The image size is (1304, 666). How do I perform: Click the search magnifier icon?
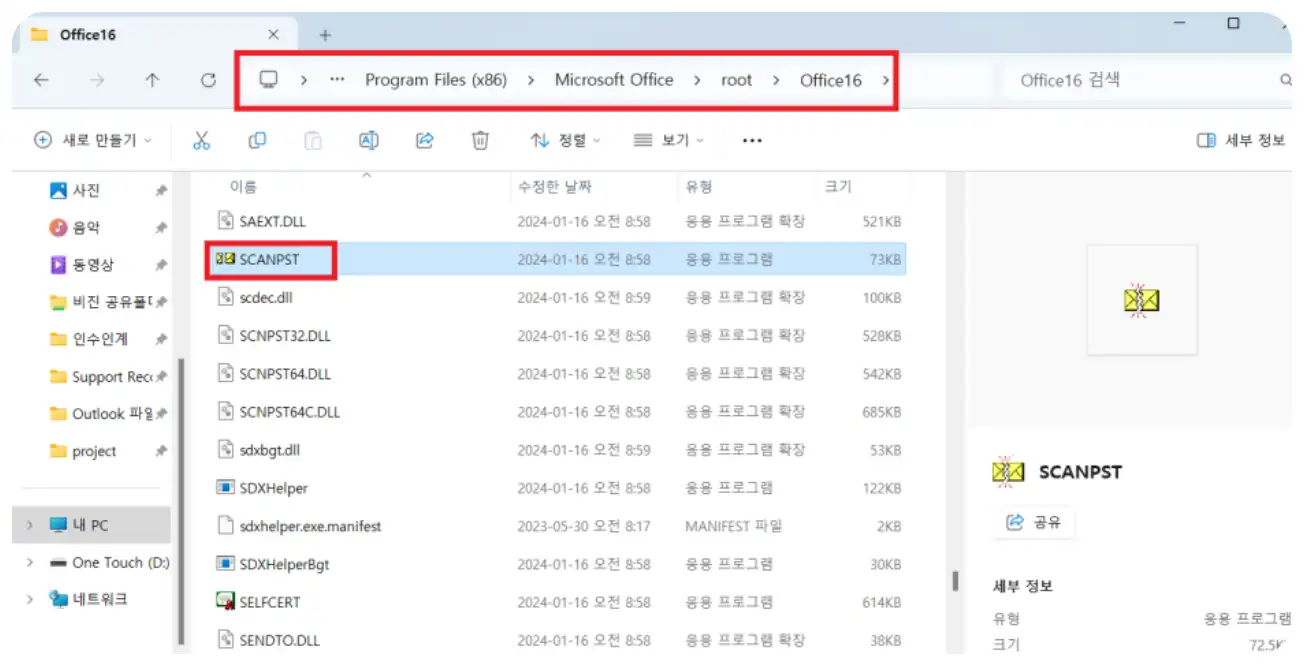1285,80
